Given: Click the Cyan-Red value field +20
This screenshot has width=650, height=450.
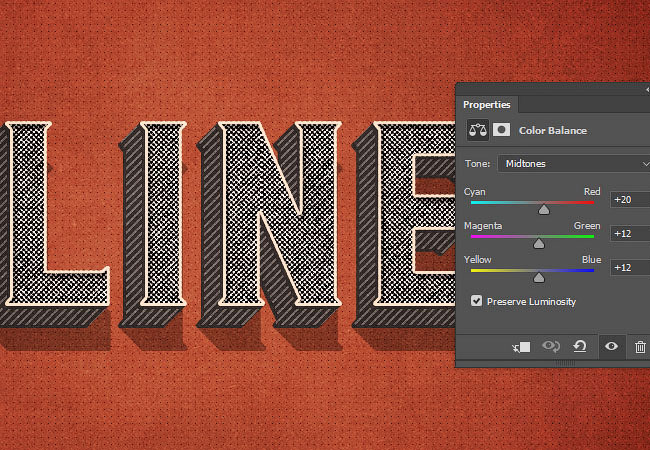Looking at the screenshot, I should coord(630,200).
